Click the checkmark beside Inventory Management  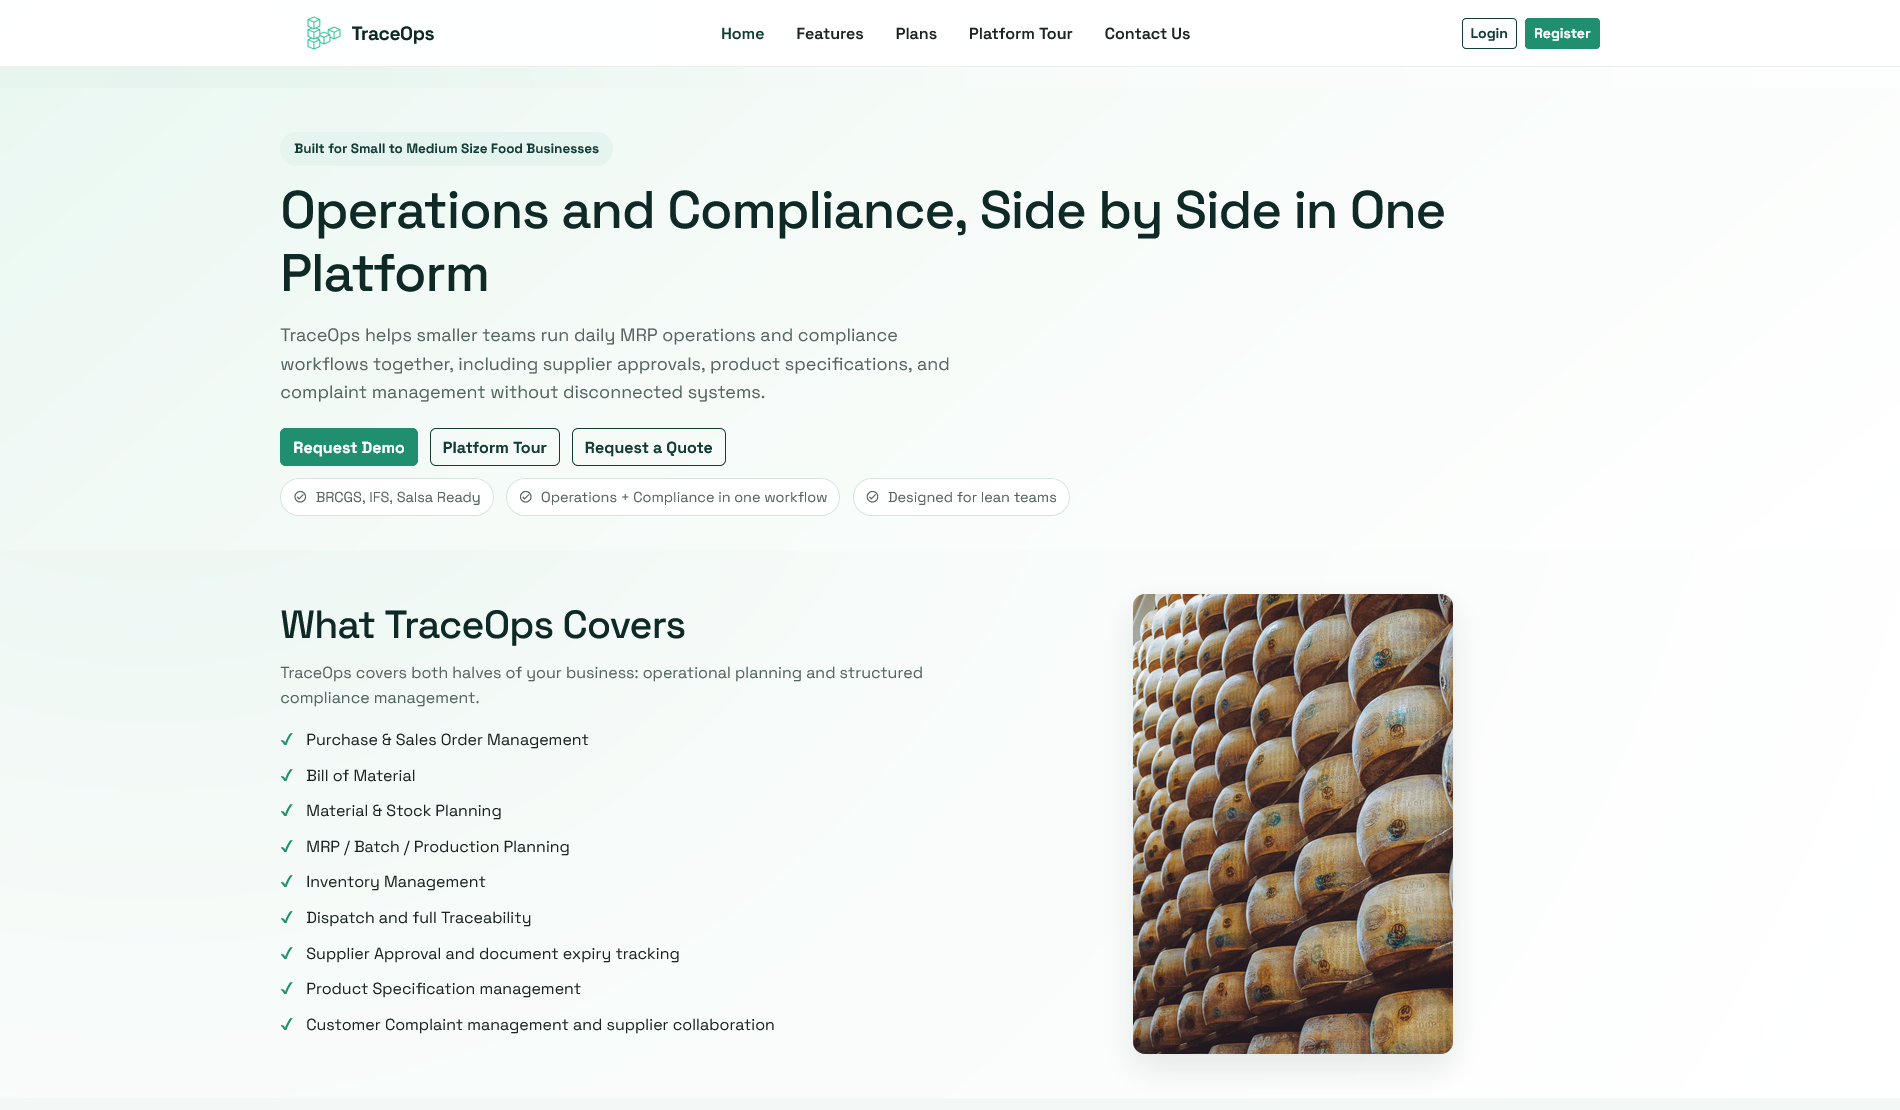click(x=287, y=881)
